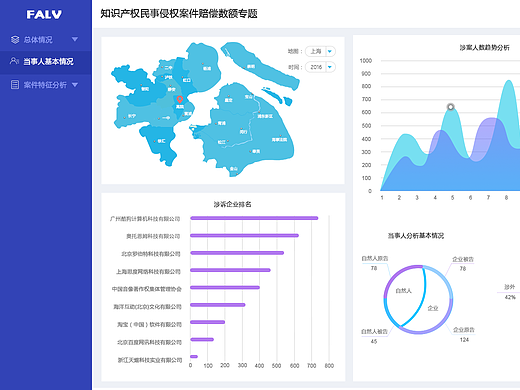Click the 自然人被告 45 label
Viewport: 520px width, 390px height.
point(374,336)
